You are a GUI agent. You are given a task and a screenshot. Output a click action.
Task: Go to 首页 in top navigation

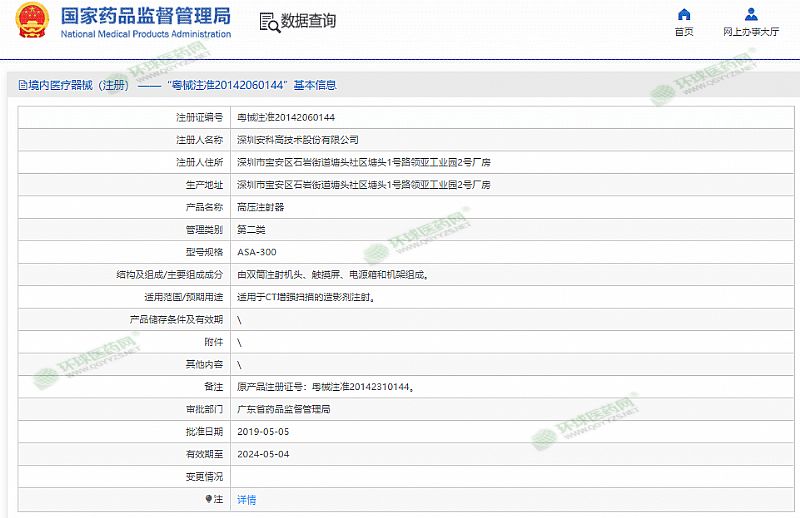coord(684,32)
